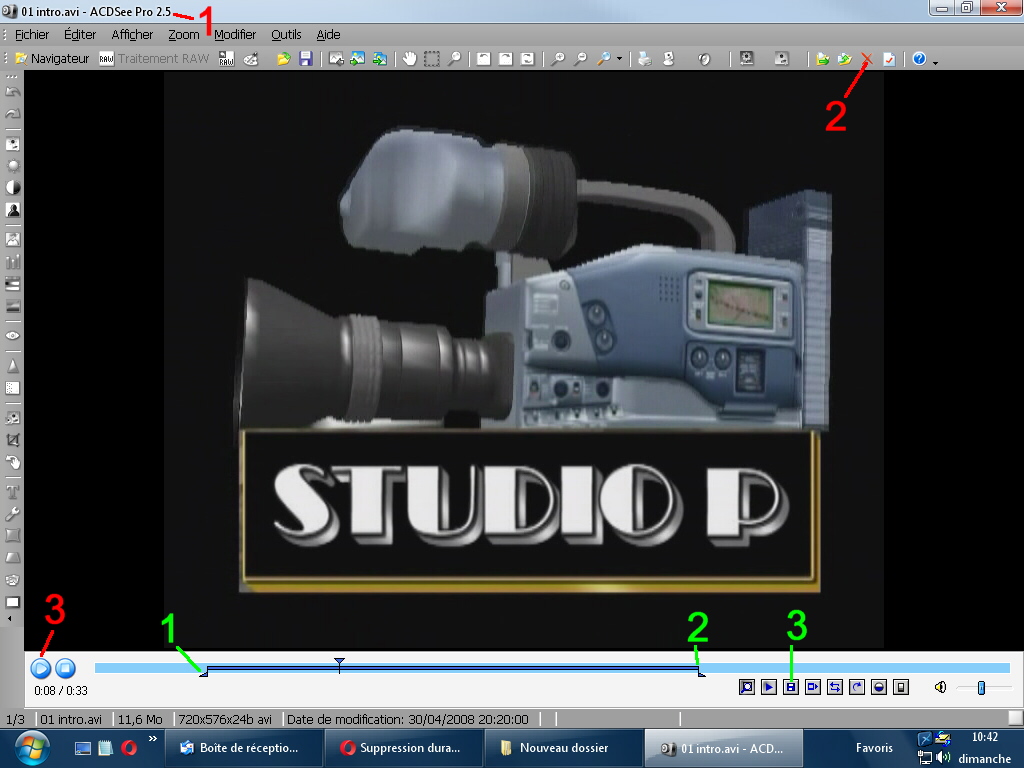Switch to Boîte de réception taskbar window
Screen dimensions: 1024x768
[243, 748]
